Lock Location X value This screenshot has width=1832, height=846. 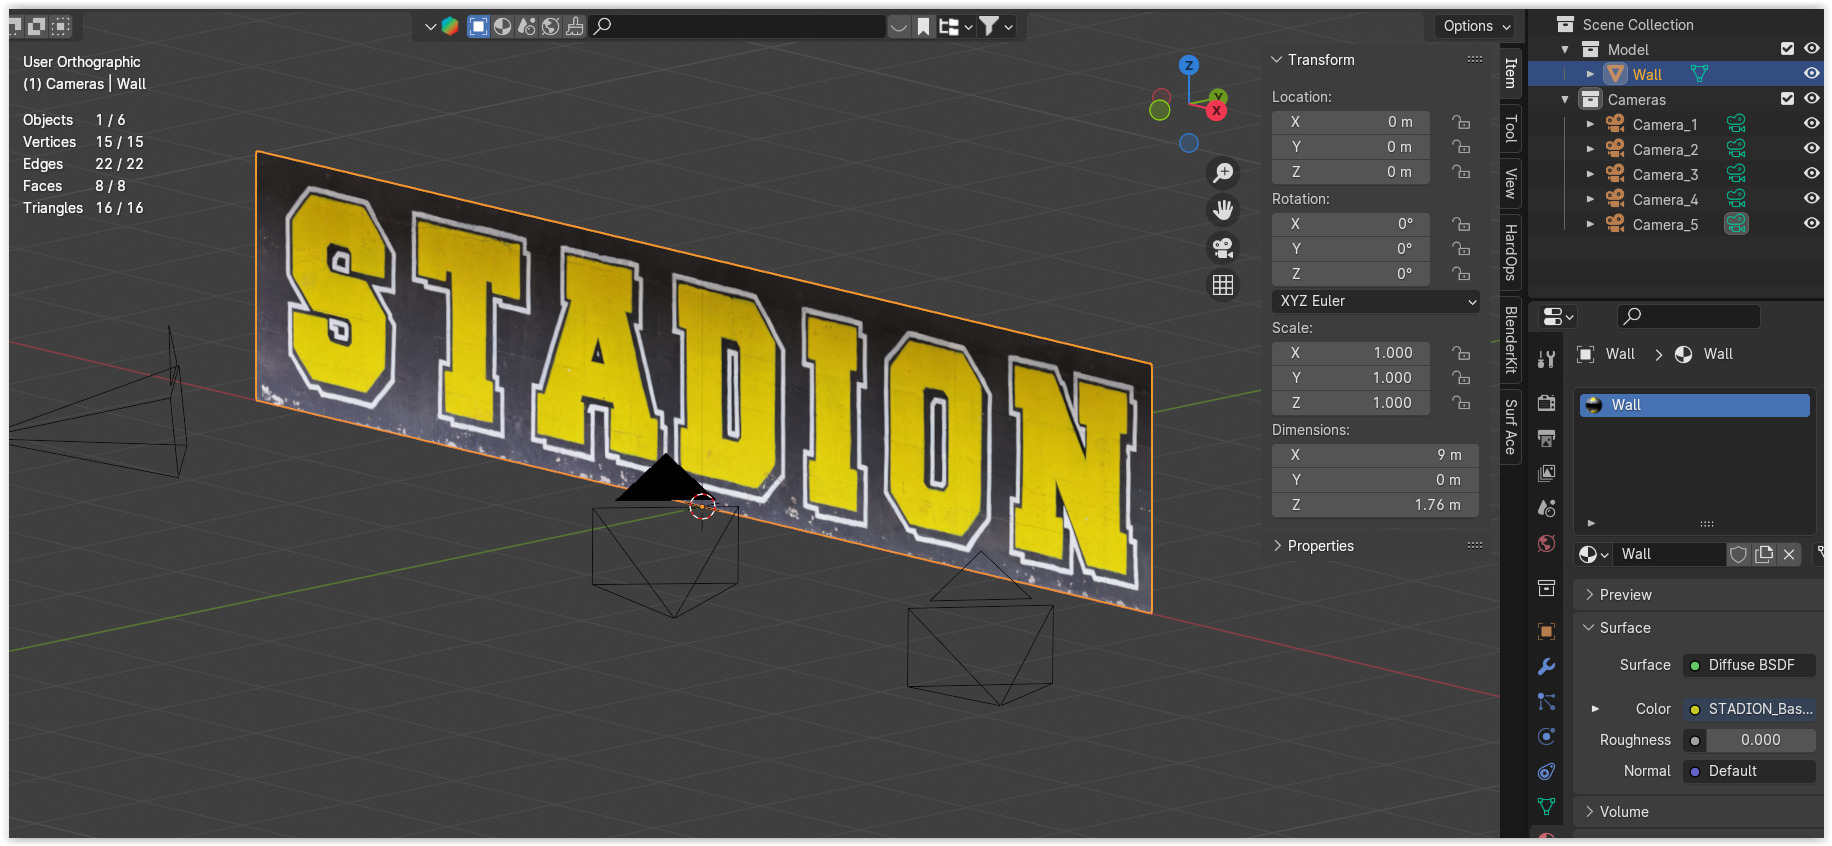(x=1462, y=122)
